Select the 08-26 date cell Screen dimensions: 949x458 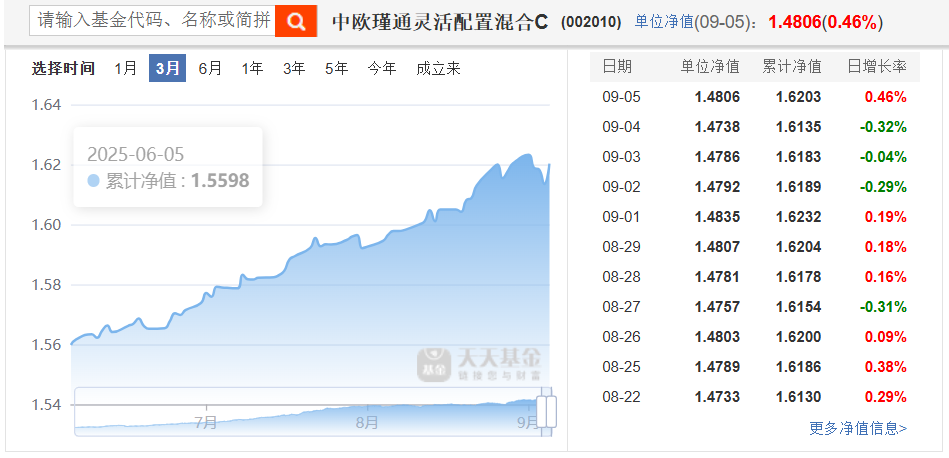tap(622, 337)
